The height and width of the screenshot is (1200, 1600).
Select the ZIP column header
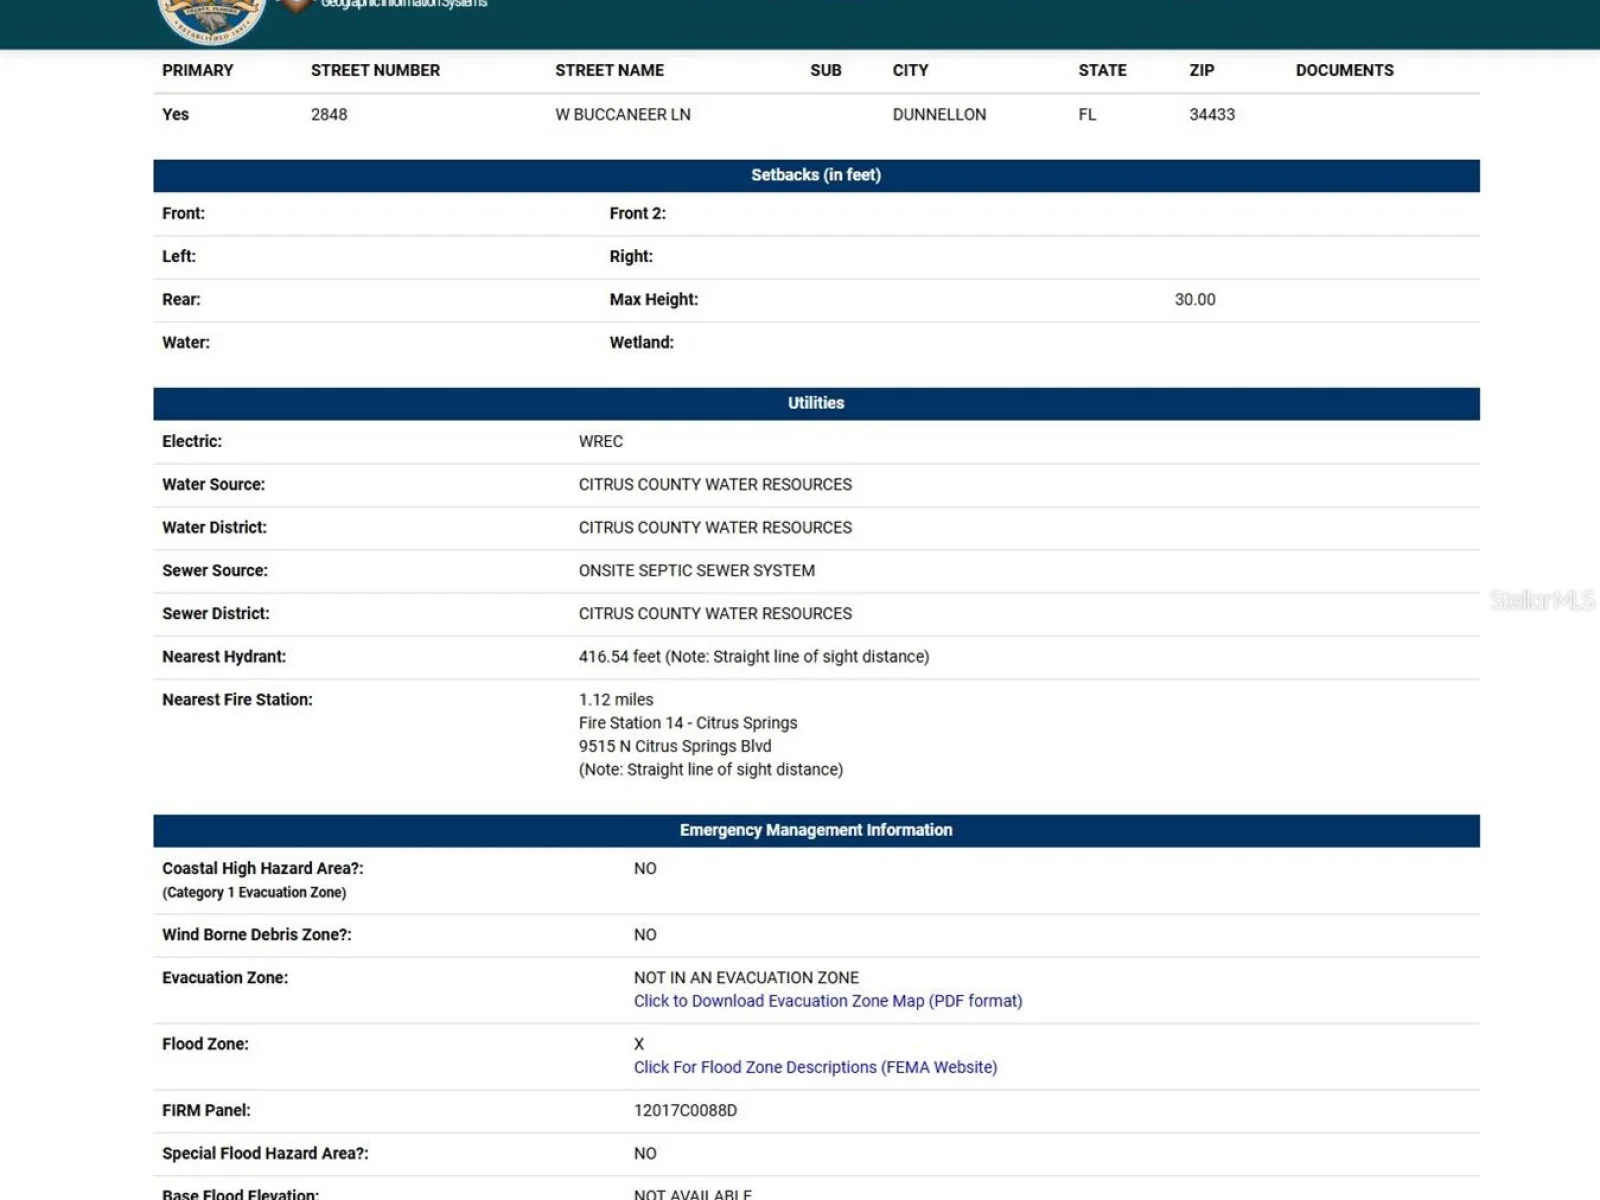point(1202,70)
